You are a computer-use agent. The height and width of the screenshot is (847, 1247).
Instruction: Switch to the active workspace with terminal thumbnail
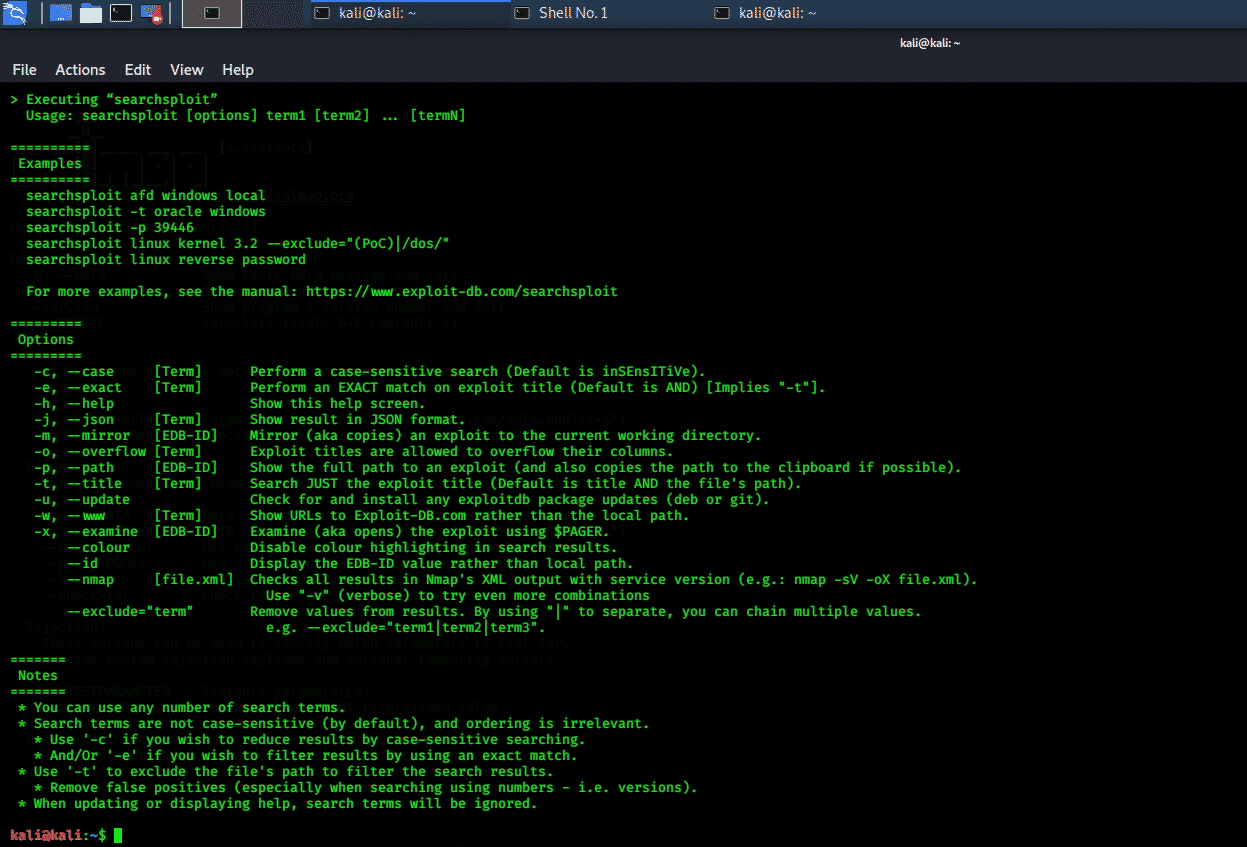[x=212, y=13]
